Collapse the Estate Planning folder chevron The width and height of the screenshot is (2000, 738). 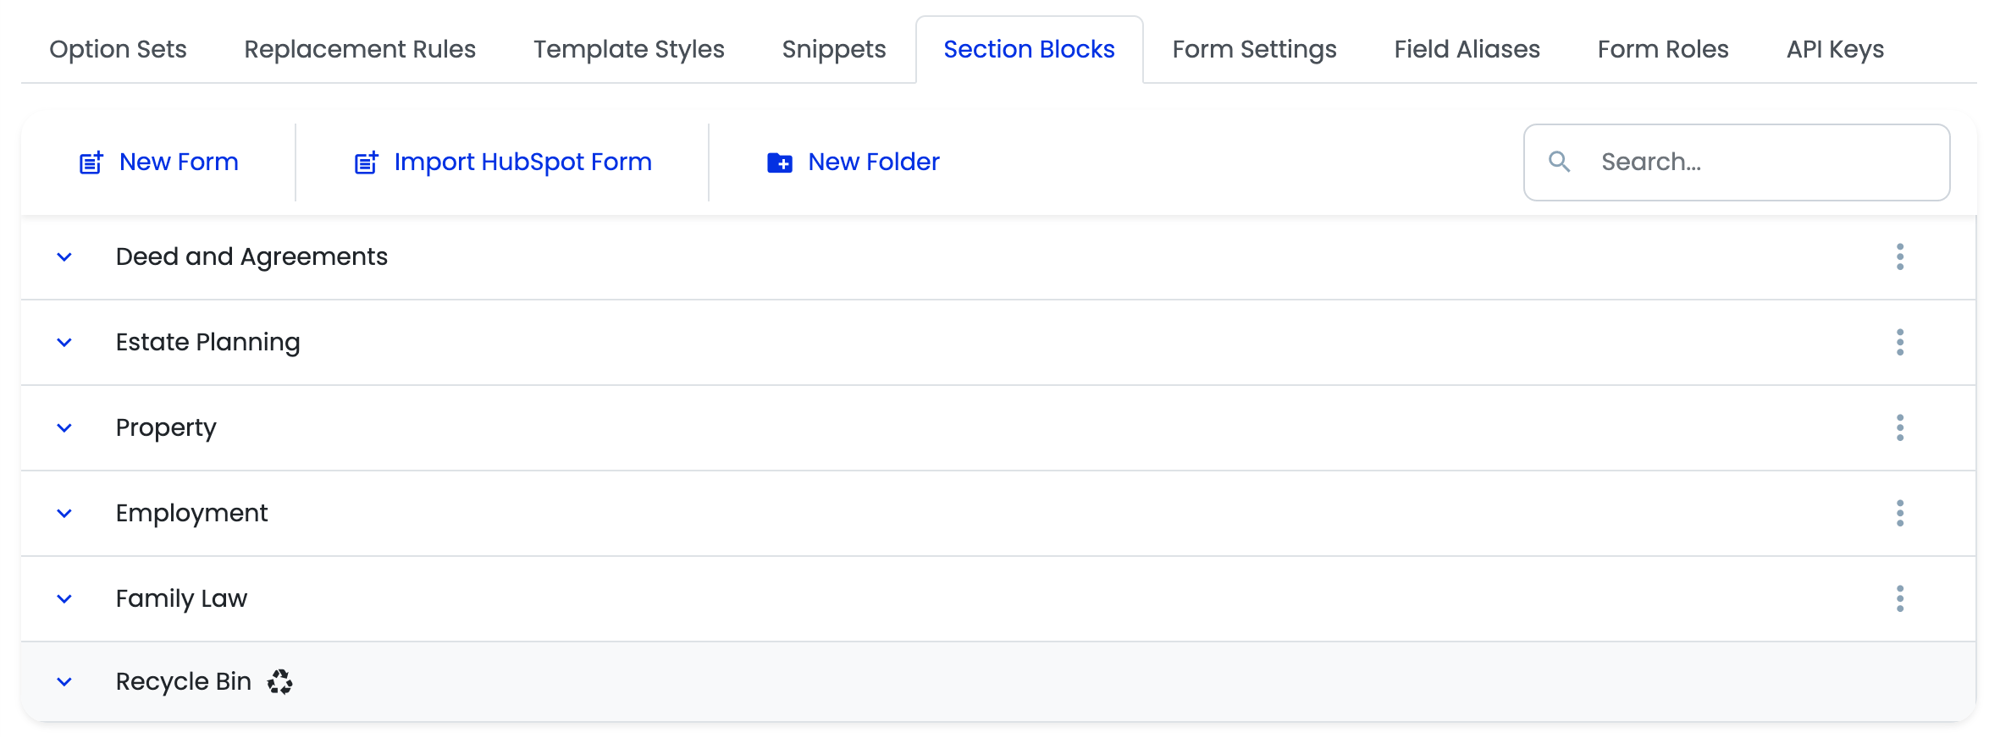point(64,342)
